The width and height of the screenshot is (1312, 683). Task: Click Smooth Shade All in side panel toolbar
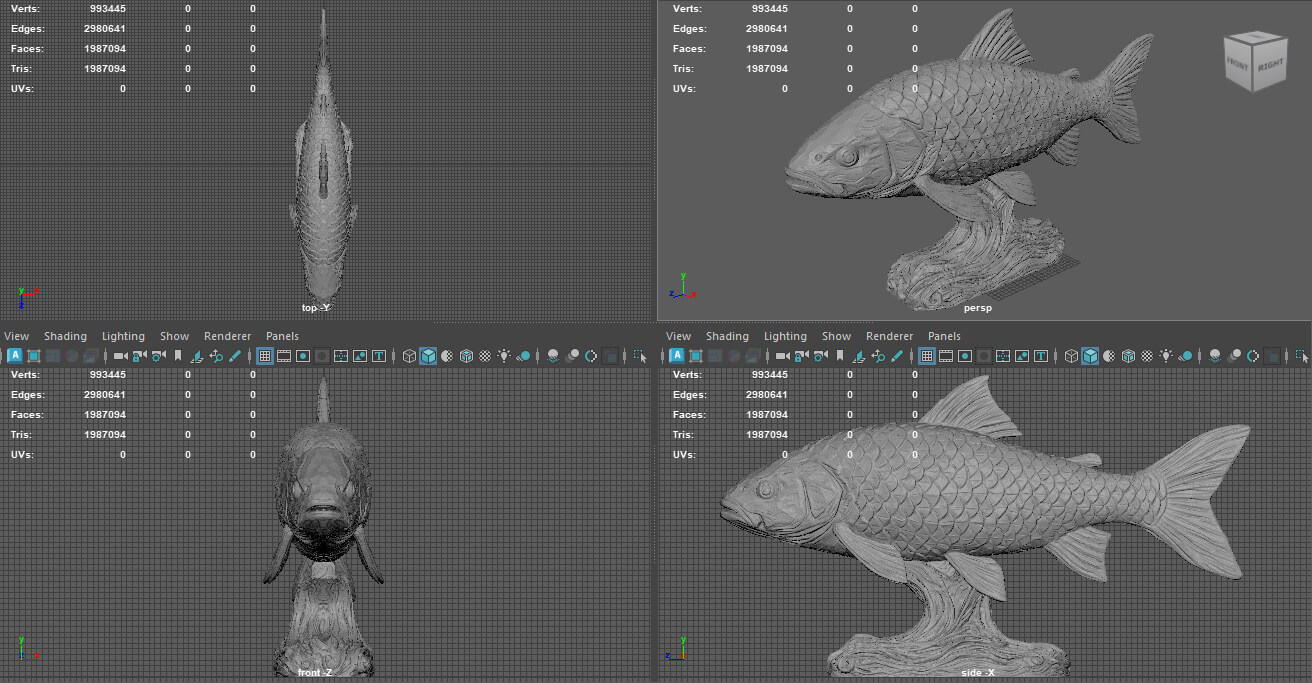(x=1090, y=355)
